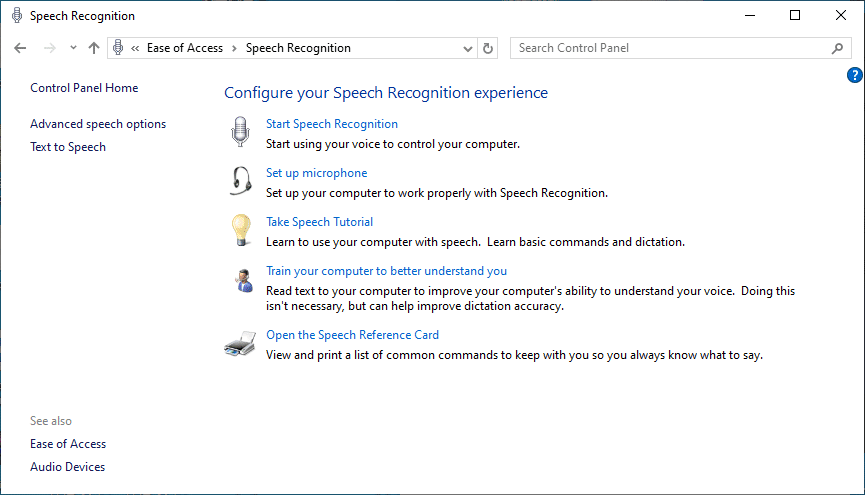Image resolution: width=865 pixels, height=495 pixels.
Task: Click the printer icon for Speech Reference Card
Action: click(240, 344)
